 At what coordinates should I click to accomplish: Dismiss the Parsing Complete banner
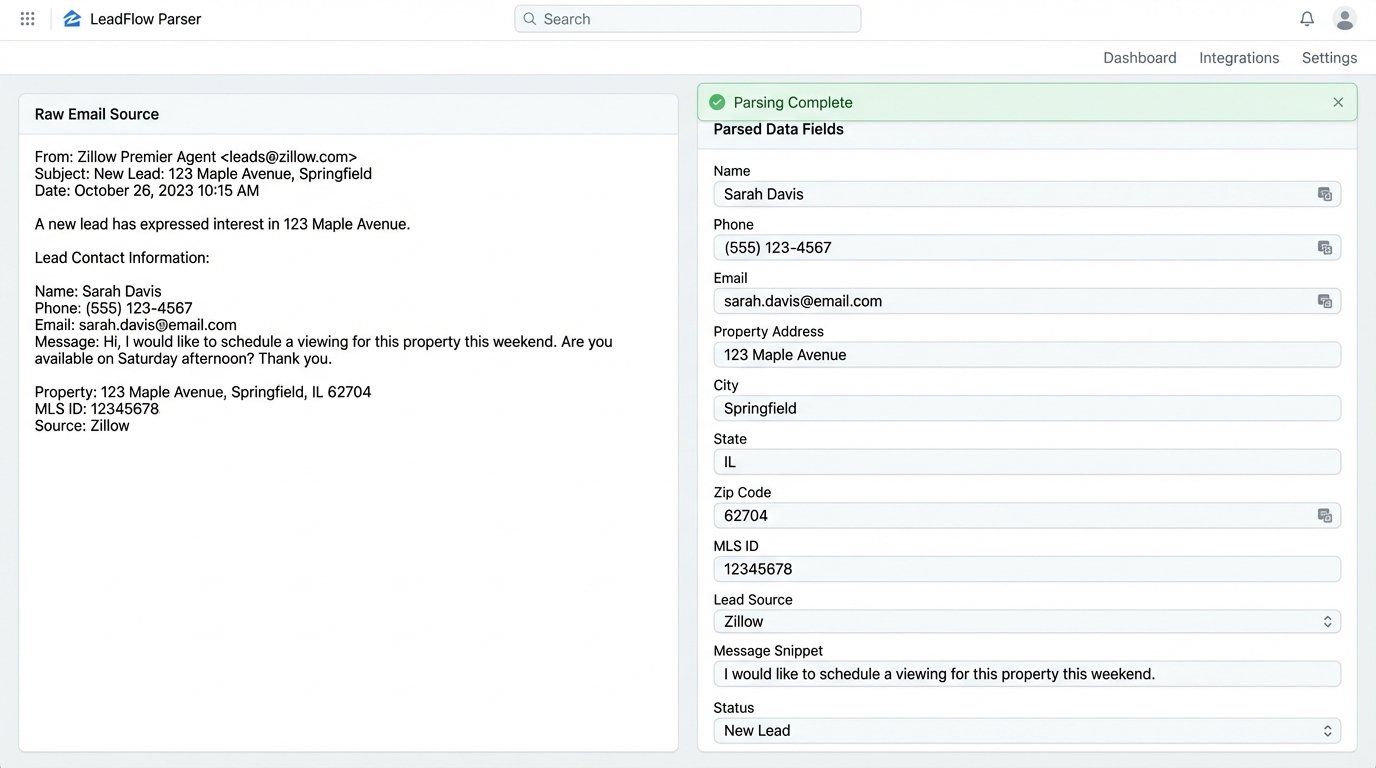tap(1338, 101)
